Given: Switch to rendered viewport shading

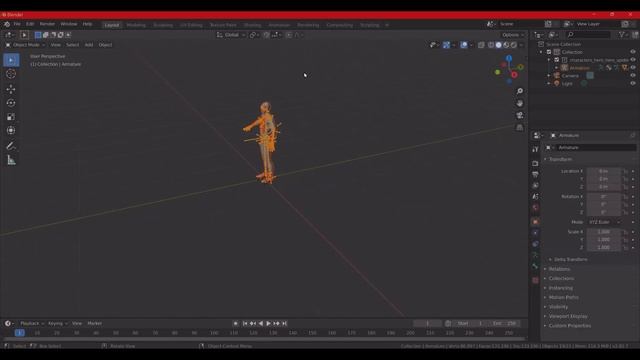Looking at the screenshot, I should [x=514, y=45].
